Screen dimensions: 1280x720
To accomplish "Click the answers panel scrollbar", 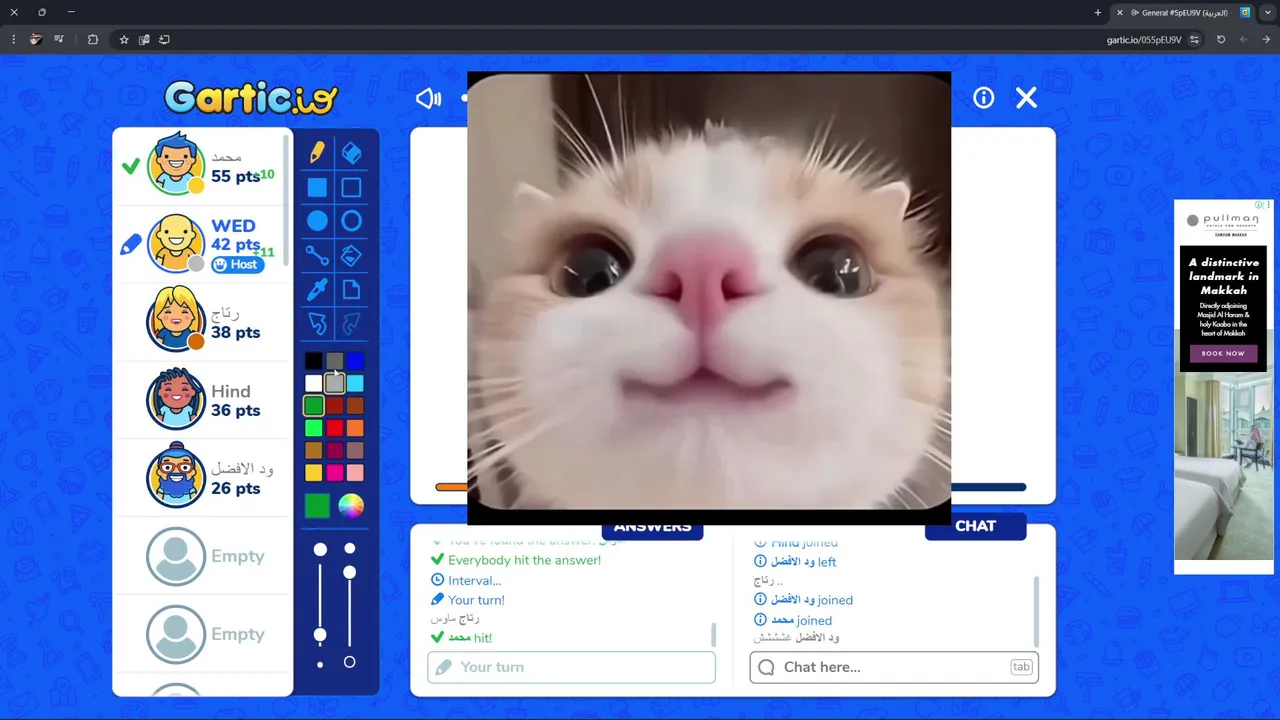I will point(713,634).
